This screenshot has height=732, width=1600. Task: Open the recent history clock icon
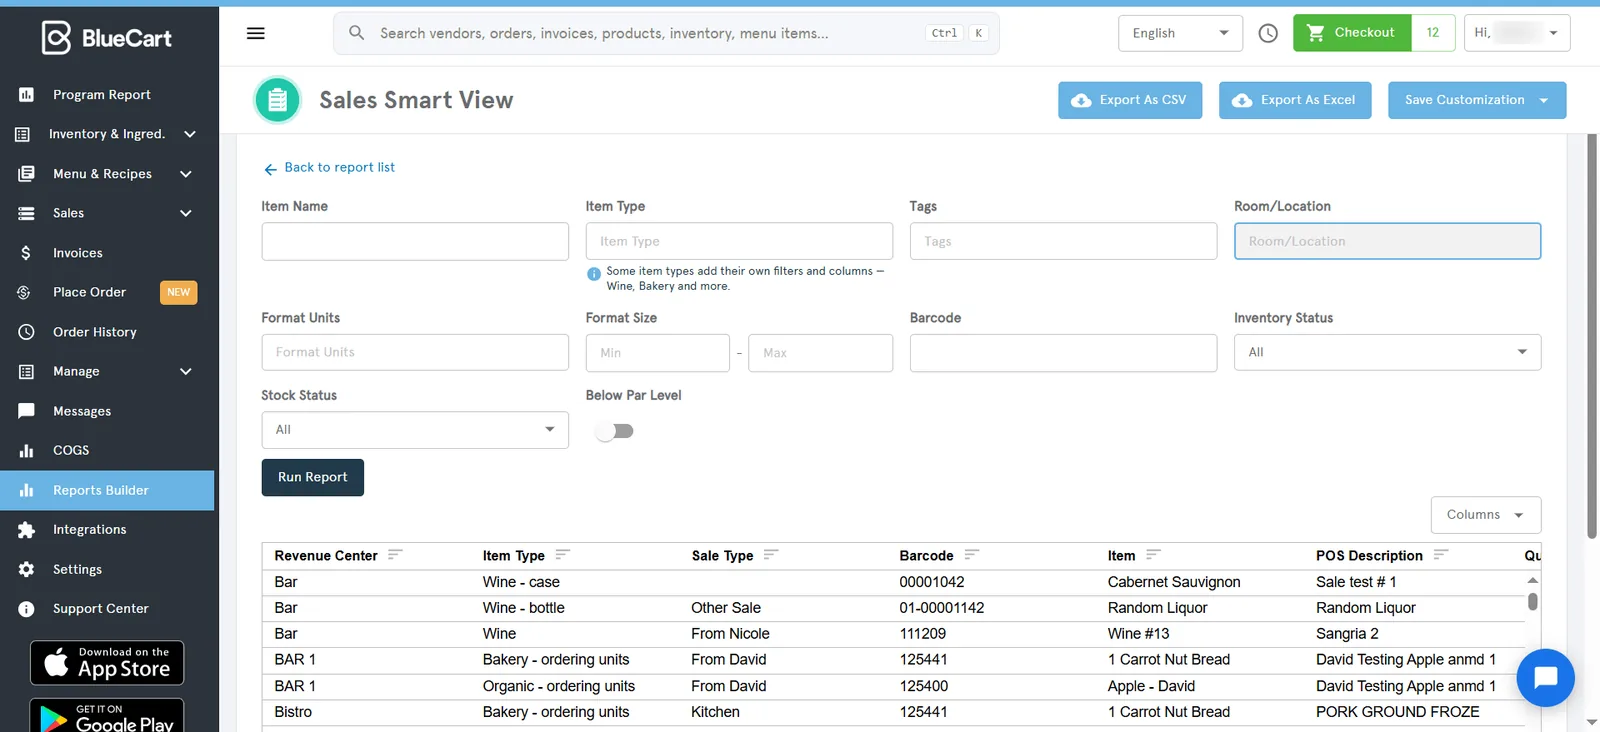[1268, 33]
